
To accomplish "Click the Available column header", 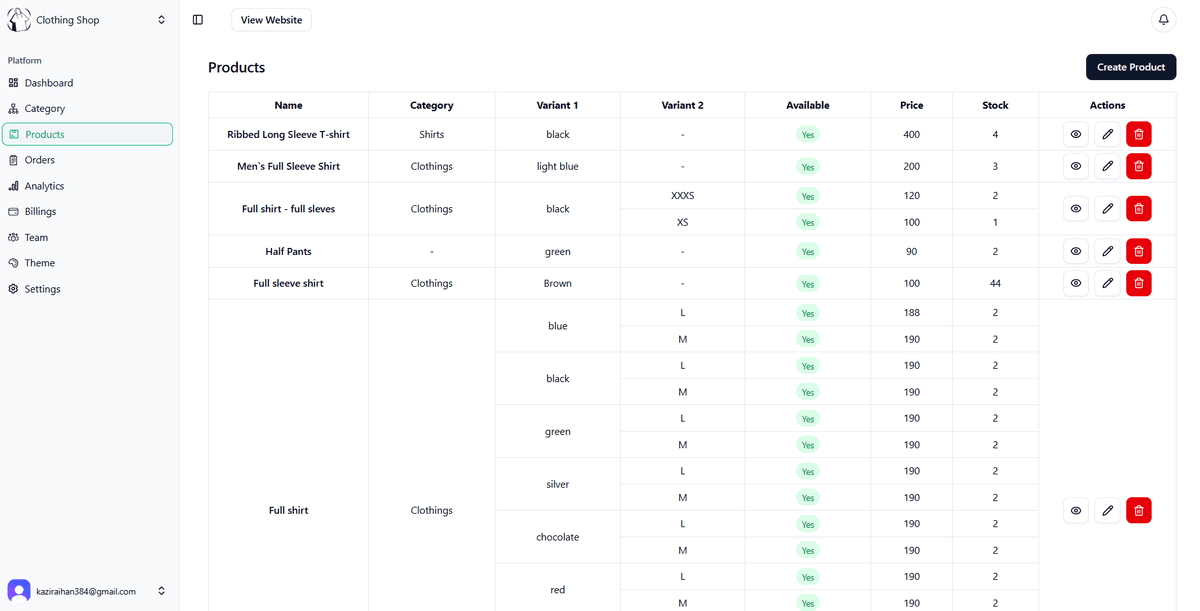I will [807, 105].
